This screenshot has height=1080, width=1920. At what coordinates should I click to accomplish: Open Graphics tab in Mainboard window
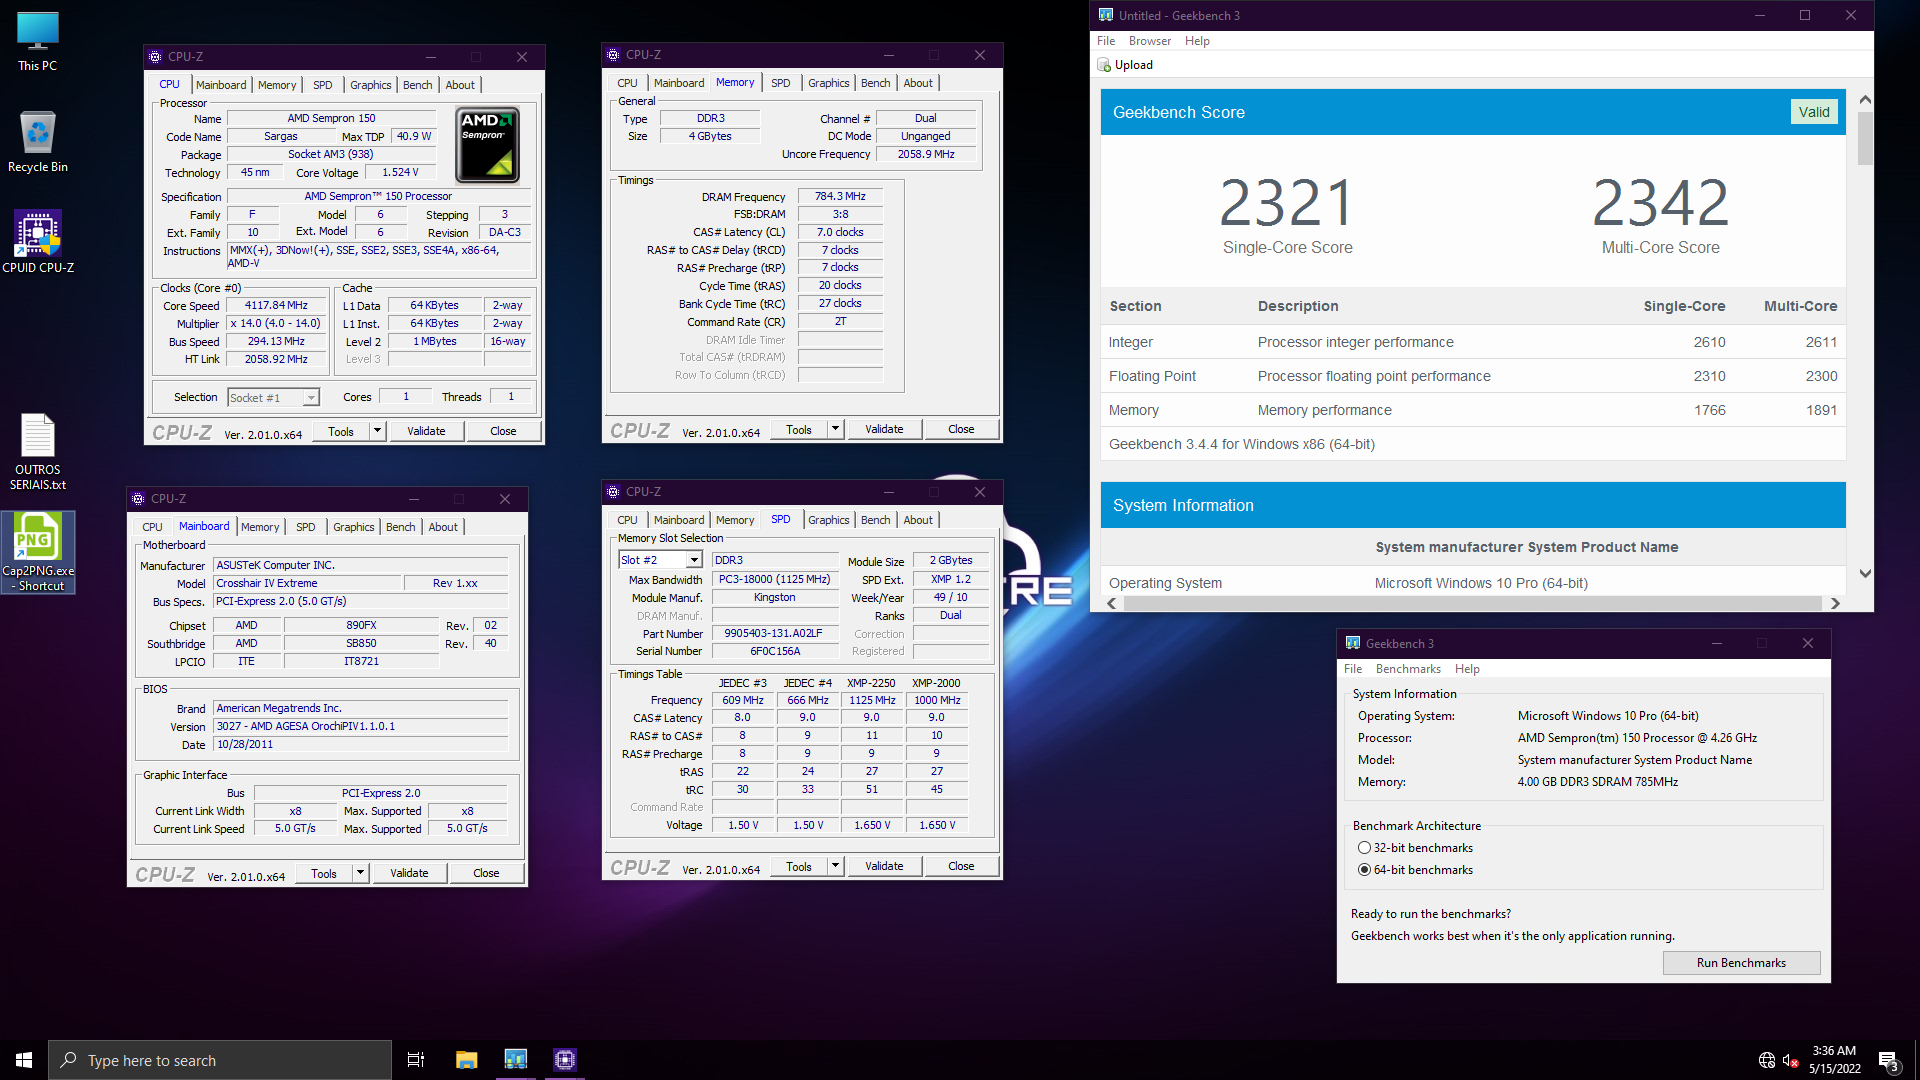click(x=353, y=527)
